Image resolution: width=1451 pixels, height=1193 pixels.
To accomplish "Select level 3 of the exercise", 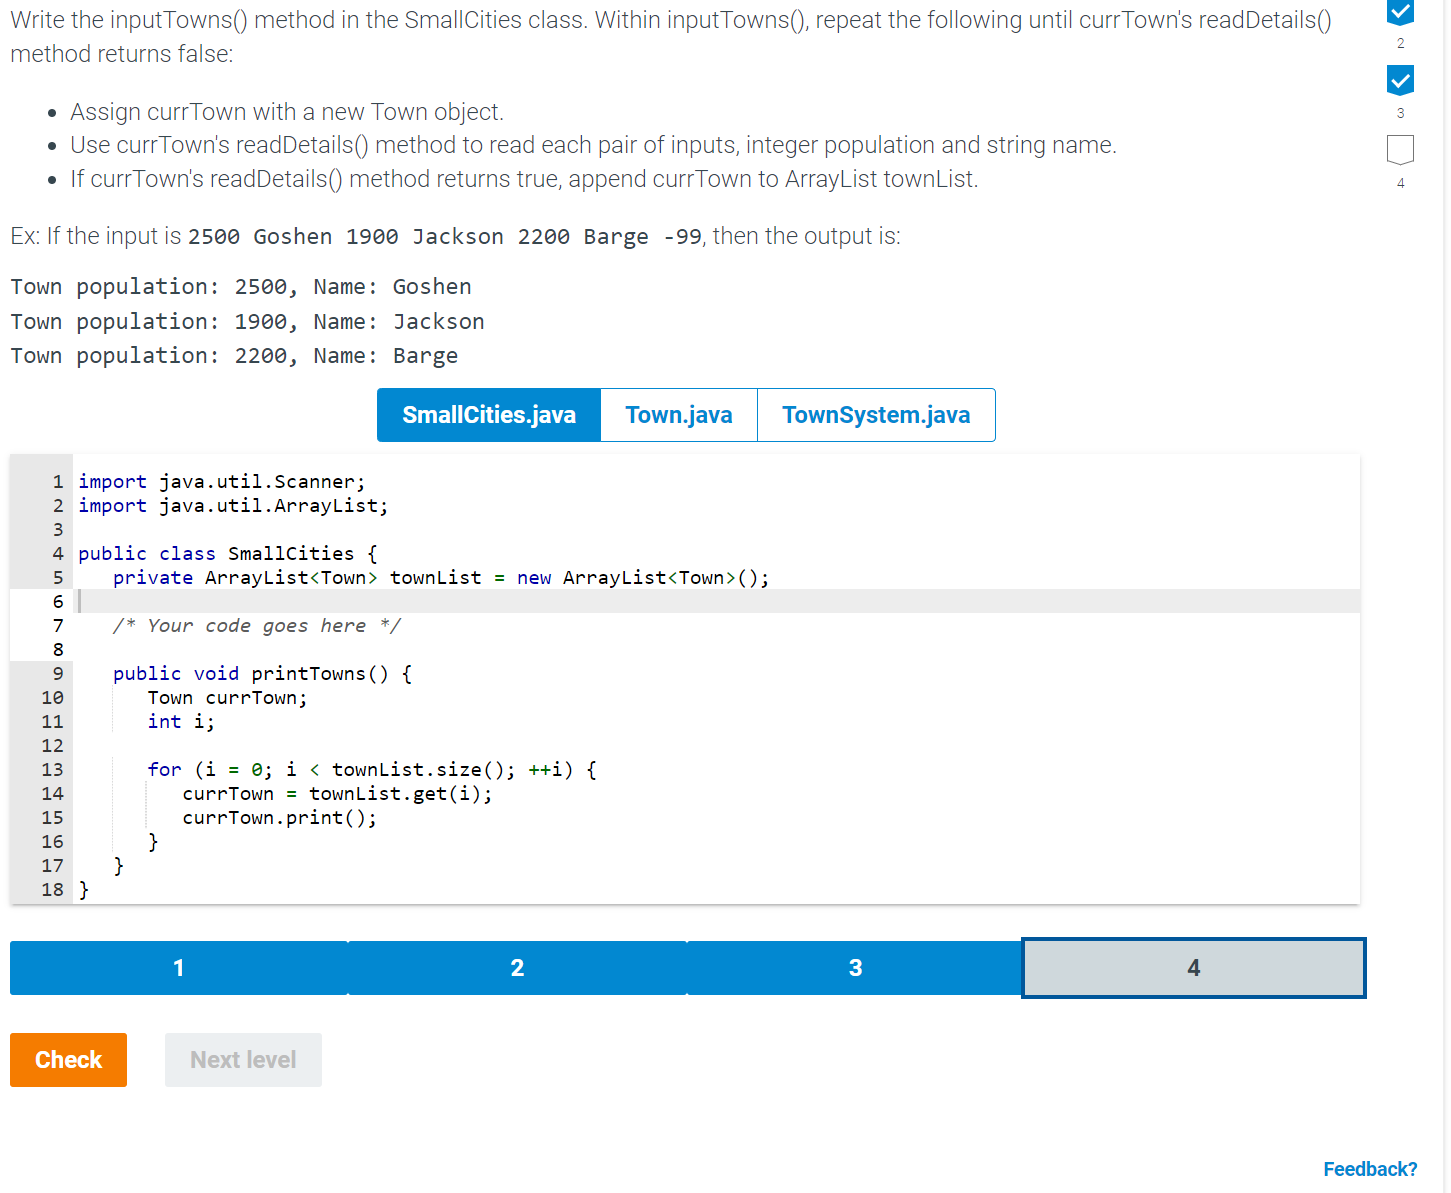I will [x=855, y=967].
